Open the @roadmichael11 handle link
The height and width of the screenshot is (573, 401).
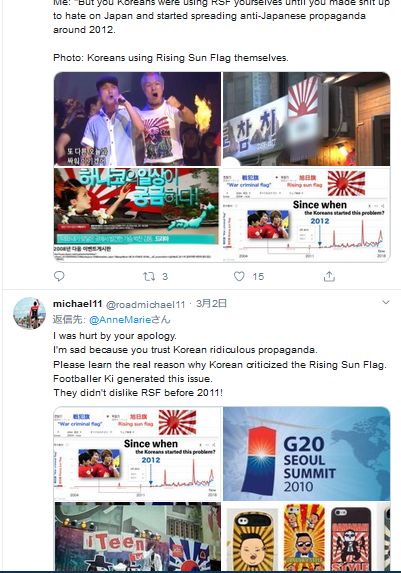[x=145, y=304]
